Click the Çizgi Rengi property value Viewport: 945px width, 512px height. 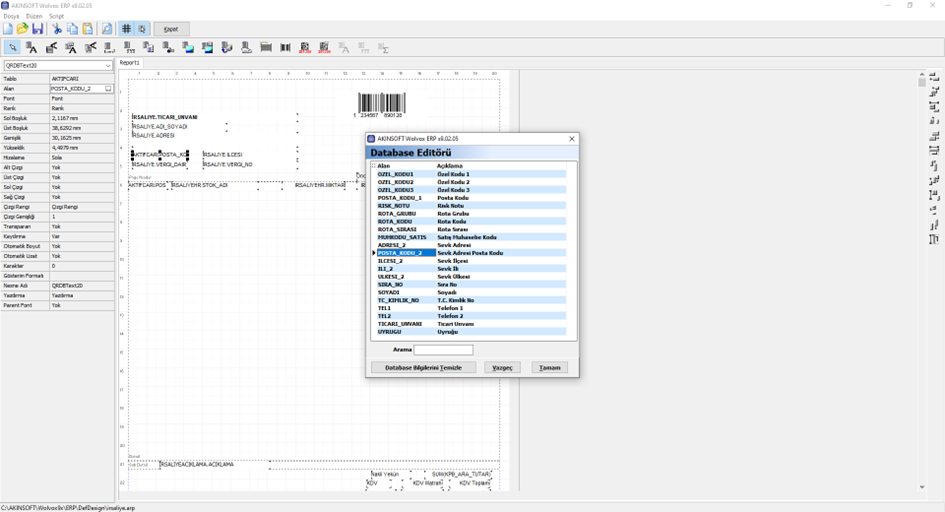[81, 207]
